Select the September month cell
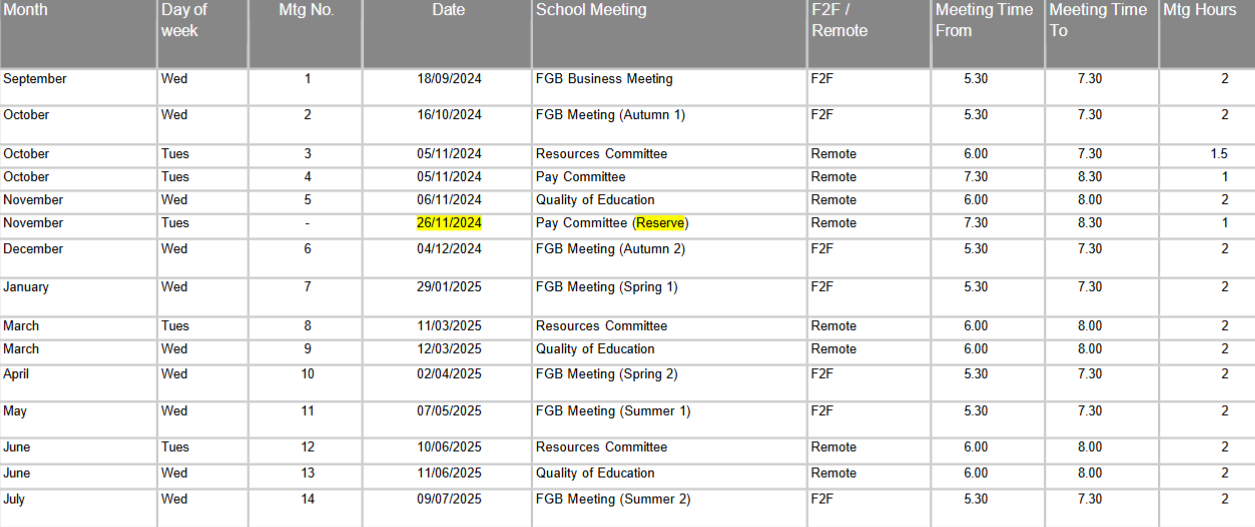1255x527 pixels. [x=35, y=79]
